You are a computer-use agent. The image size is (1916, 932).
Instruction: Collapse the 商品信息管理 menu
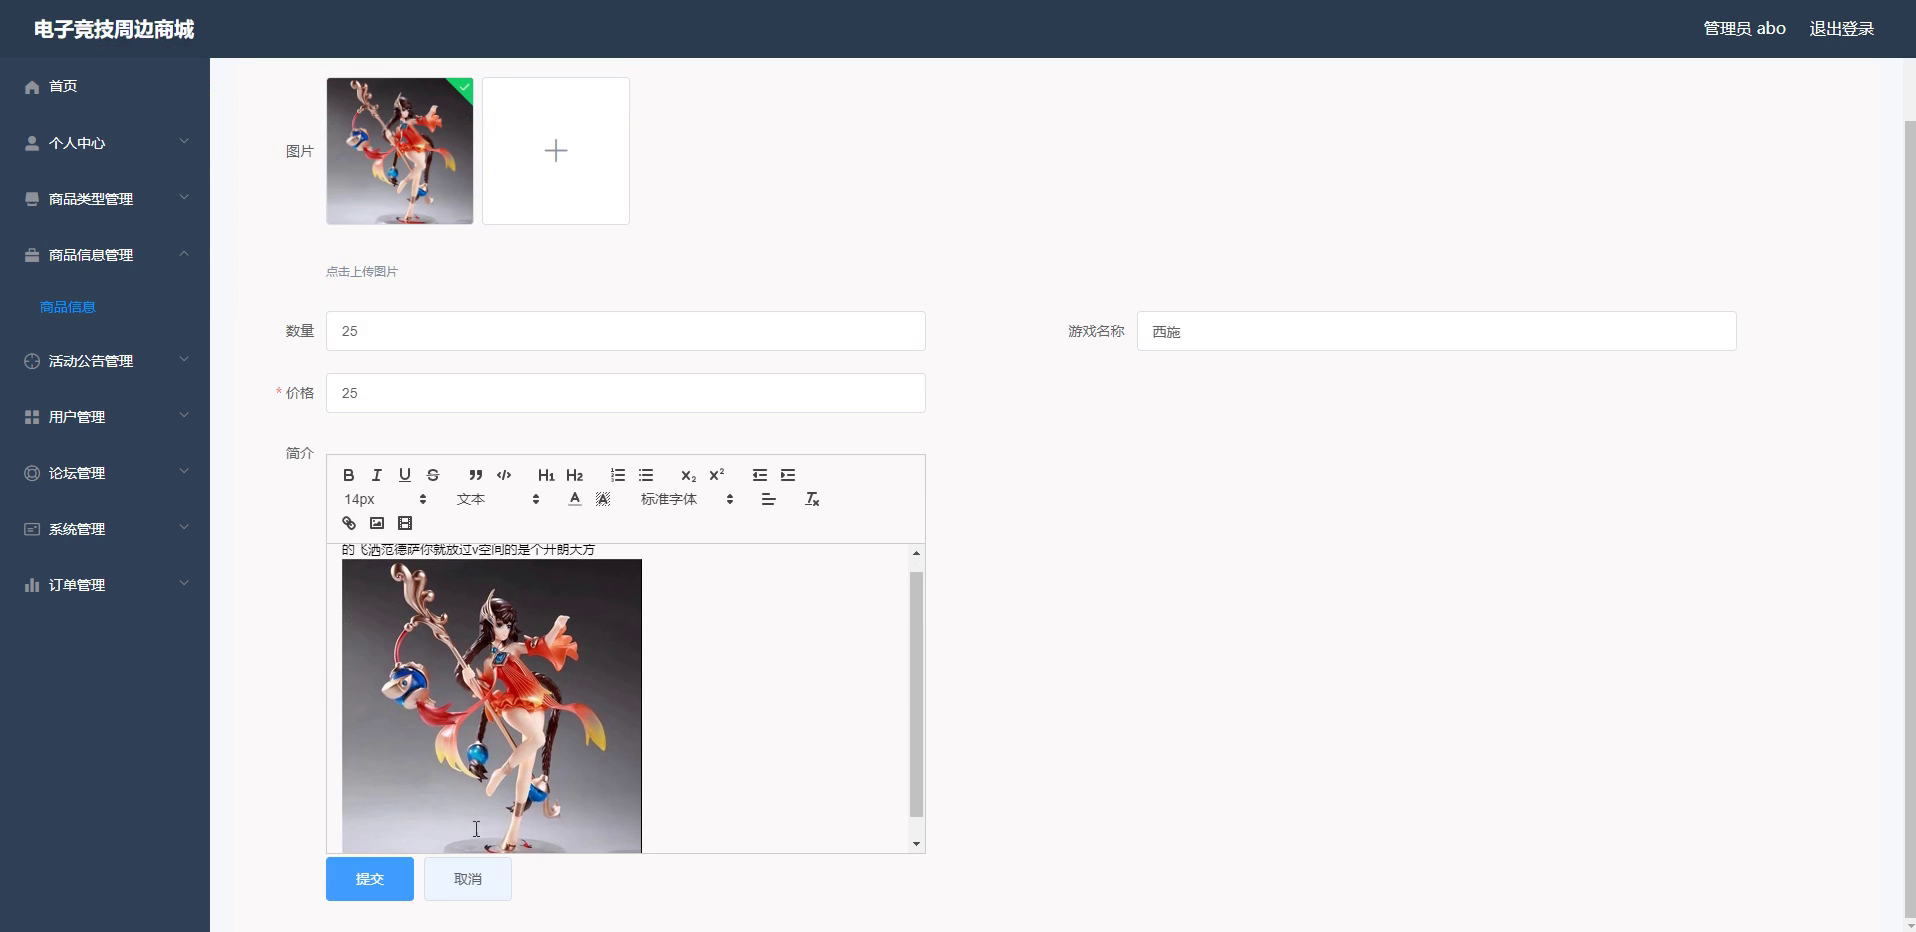pos(105,255)
